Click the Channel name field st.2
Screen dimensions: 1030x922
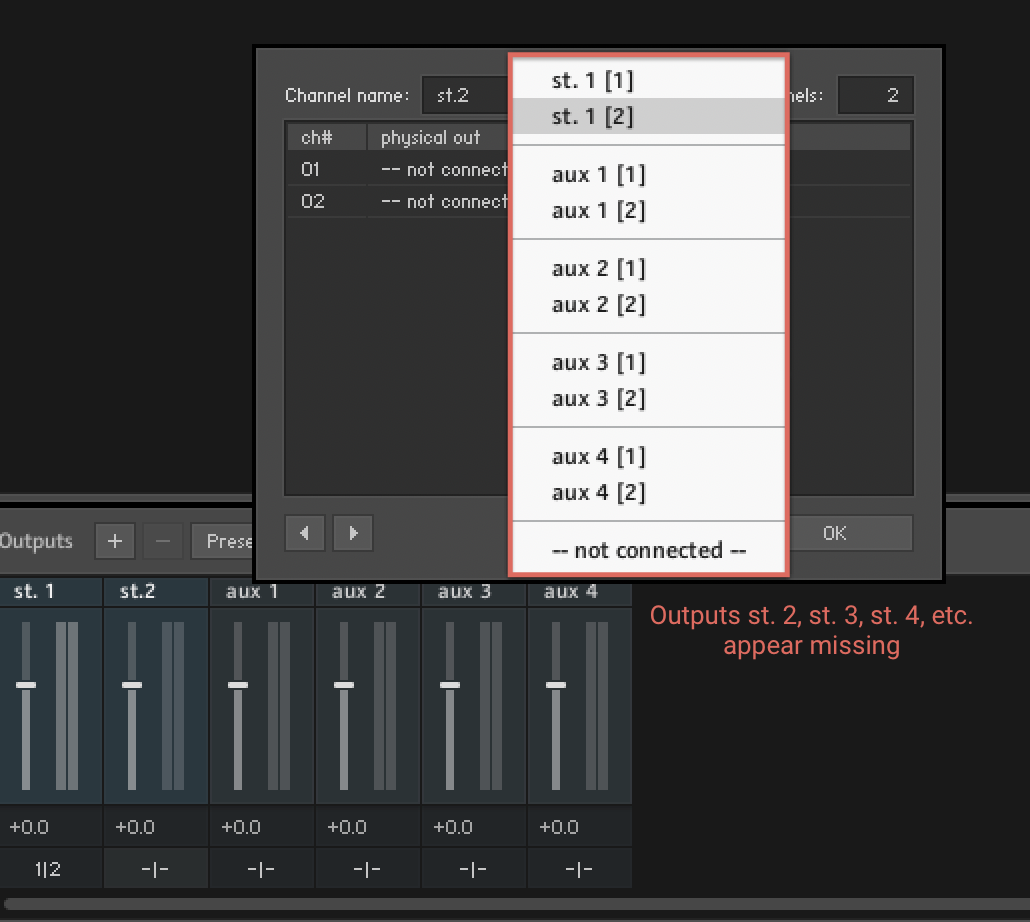click(465, 96)
